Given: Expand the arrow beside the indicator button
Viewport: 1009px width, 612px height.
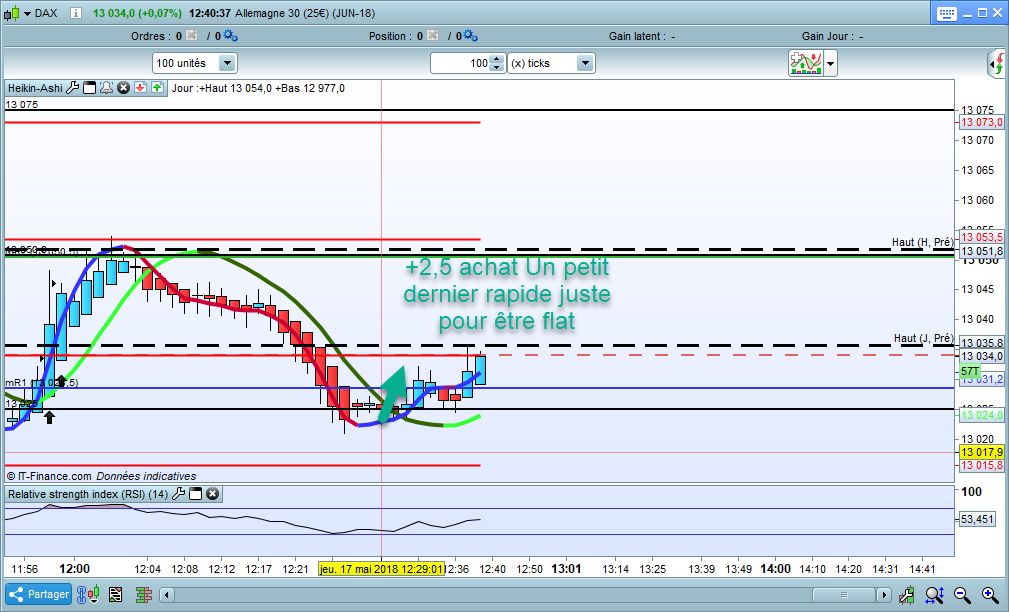Looking at the screenshot, I should coord(831,64).
